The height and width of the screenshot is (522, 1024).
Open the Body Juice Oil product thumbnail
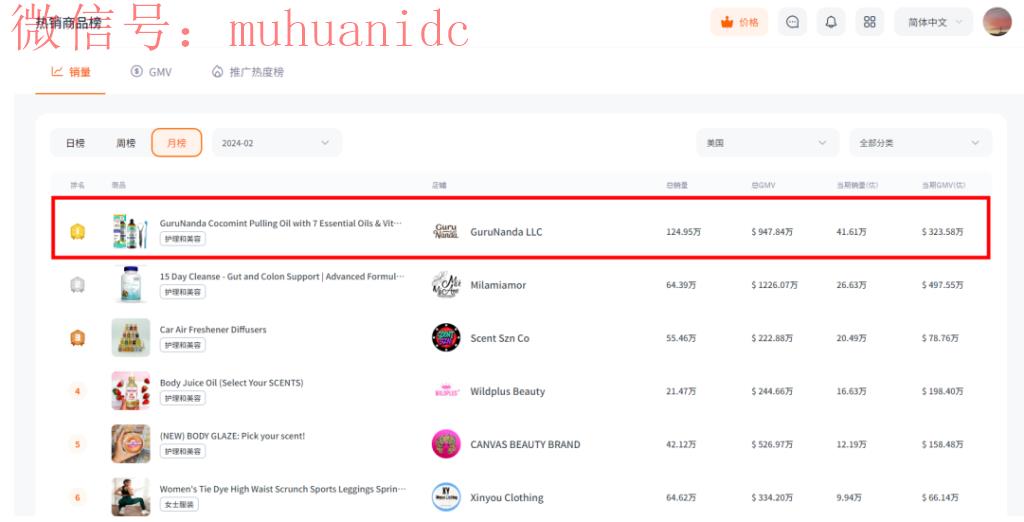[x=131, y=391]
